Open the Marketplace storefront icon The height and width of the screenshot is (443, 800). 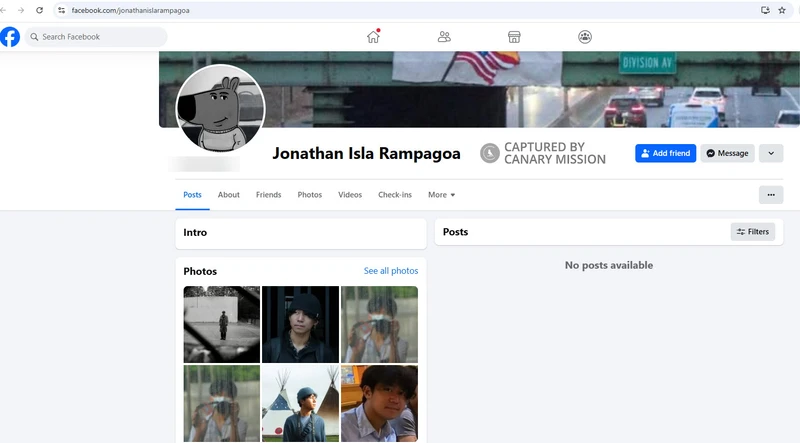[514, 37]
